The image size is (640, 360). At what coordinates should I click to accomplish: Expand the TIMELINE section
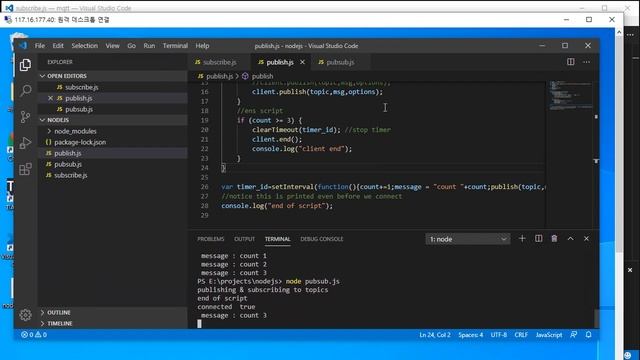point(113,323)
